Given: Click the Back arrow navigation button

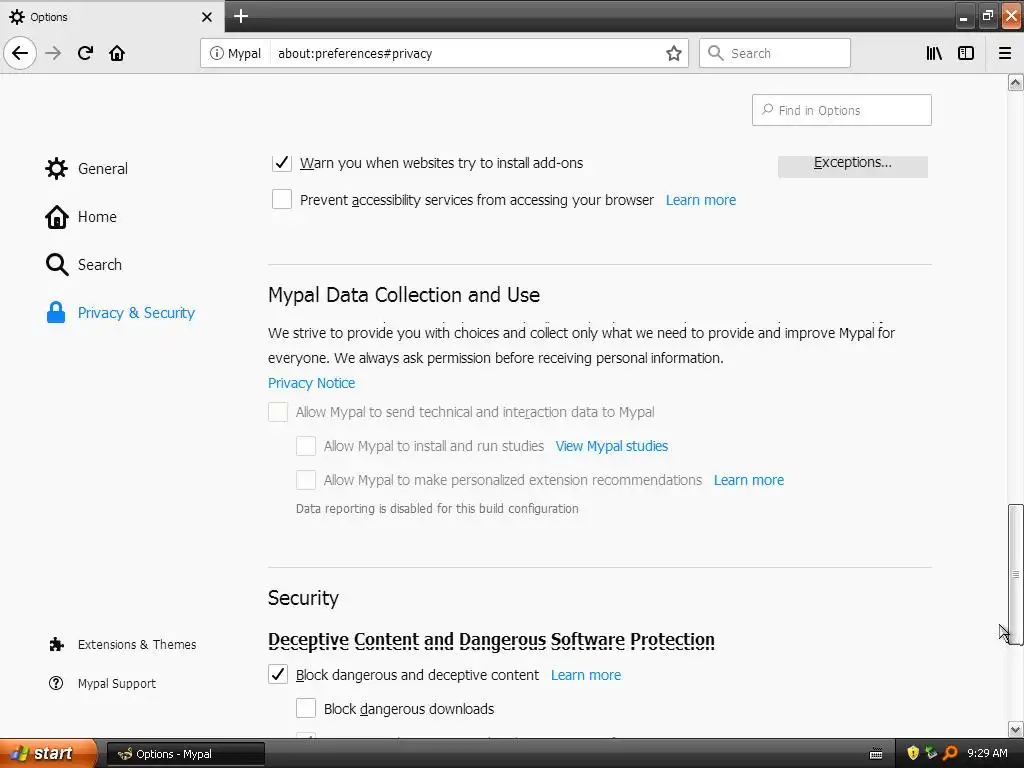Looking at the screenshot, I should coord(20,53).
